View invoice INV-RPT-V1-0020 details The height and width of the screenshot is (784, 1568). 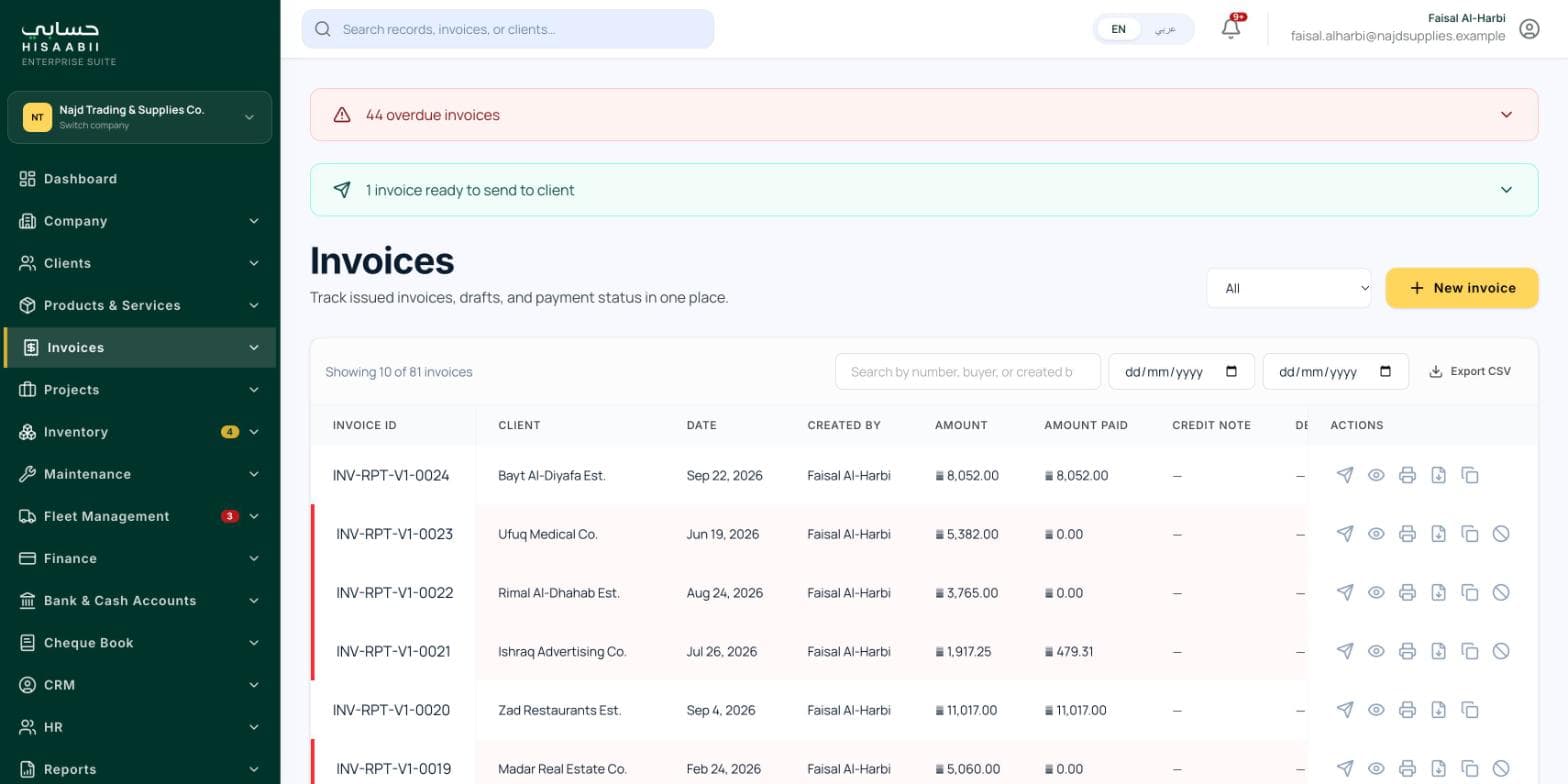pos(1376,710)
